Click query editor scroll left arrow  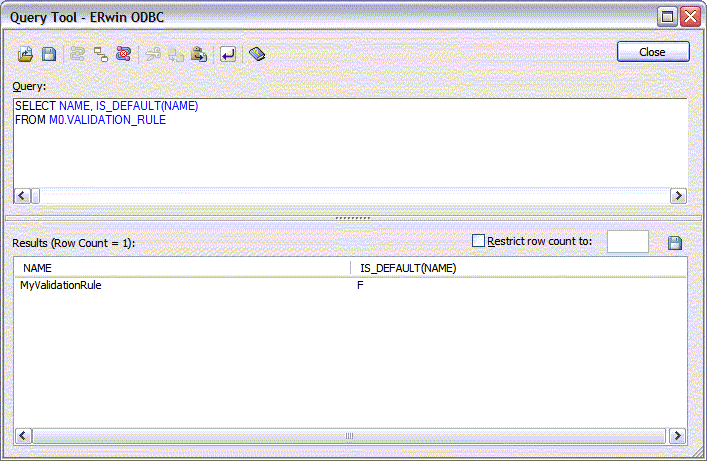click(x=23, y=196)
